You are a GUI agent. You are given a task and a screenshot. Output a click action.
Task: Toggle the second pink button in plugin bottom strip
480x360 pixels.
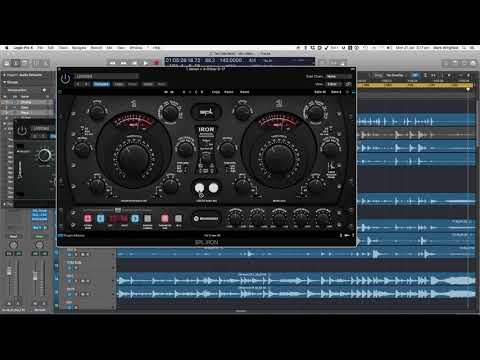pos(165,218)
